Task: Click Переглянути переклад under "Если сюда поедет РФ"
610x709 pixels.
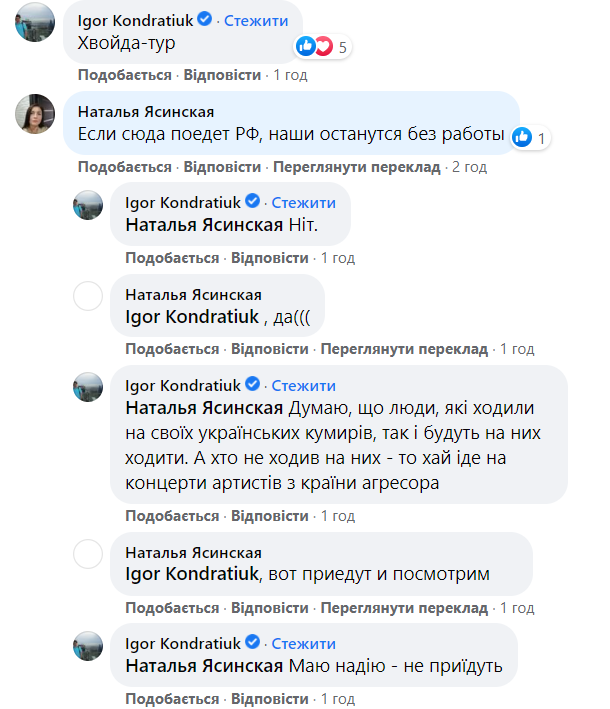Action: click(357, 167)
